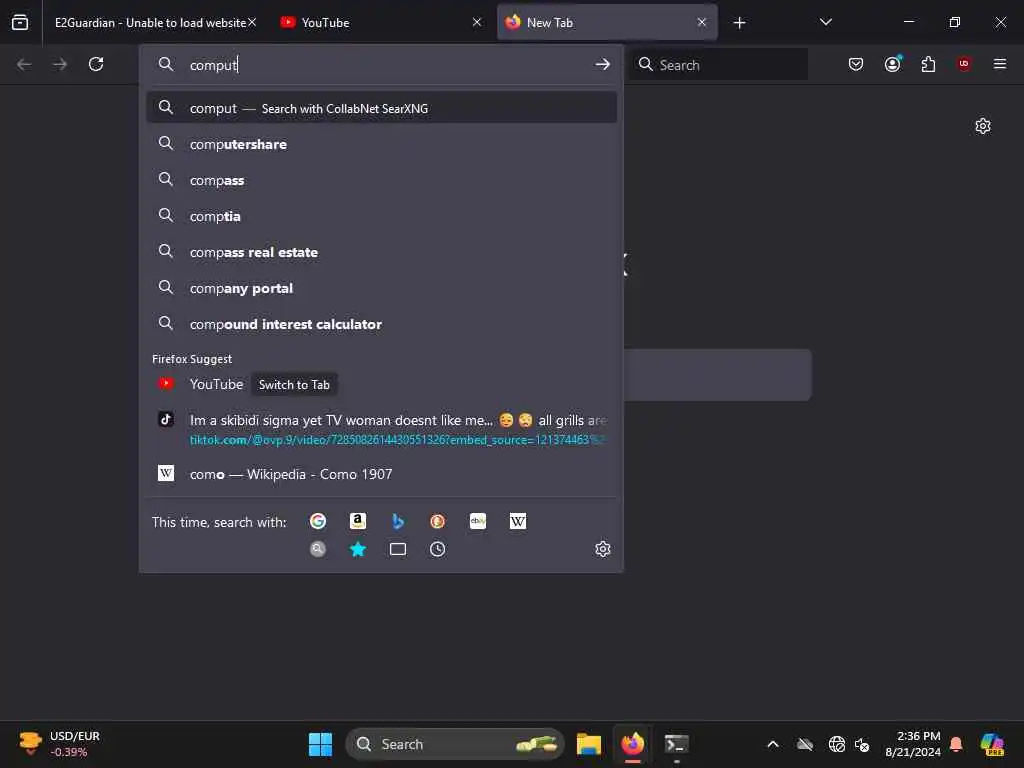The height and width of the screenshot is (768, 1024).
Task: Search in History clock icon
Action: (438, 549)
